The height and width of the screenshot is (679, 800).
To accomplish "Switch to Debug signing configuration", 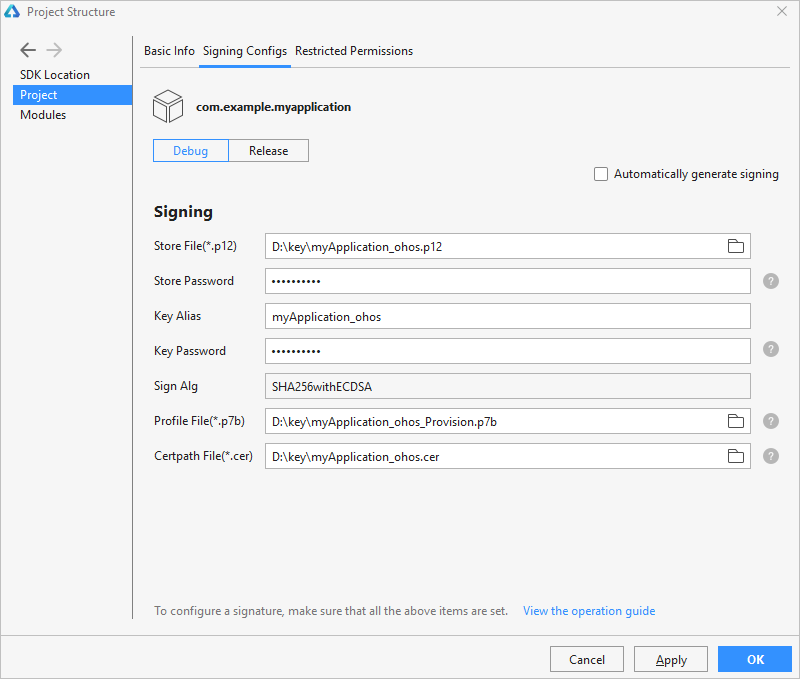I will 191,150.
